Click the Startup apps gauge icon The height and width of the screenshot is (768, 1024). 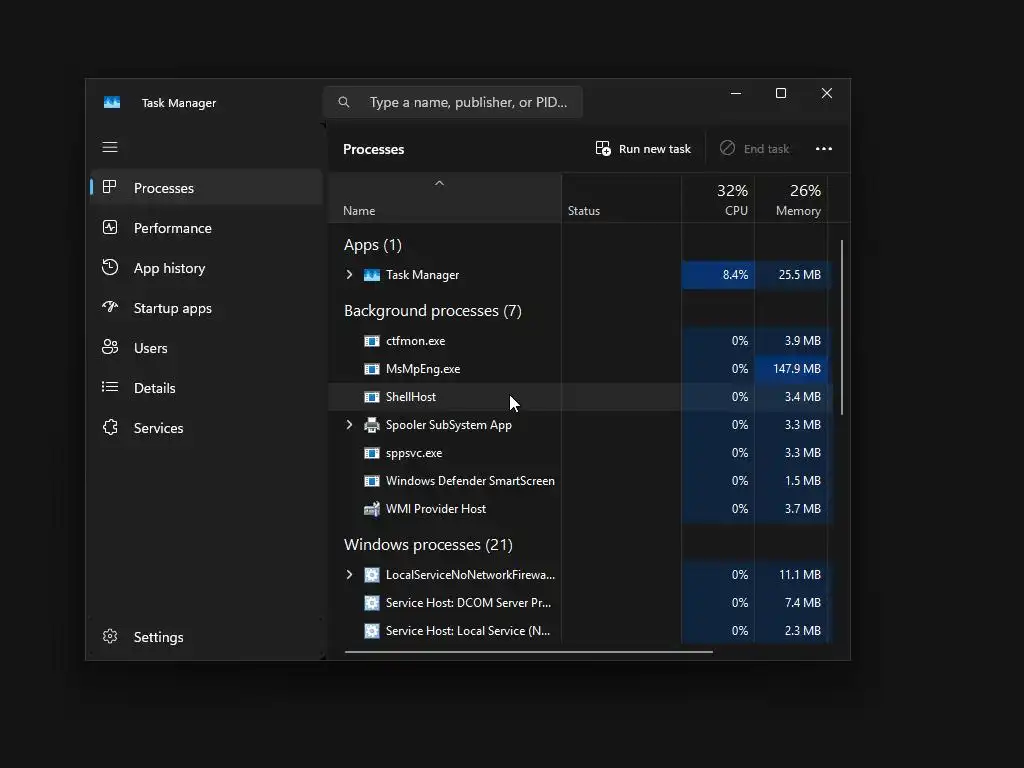pos(110,307)
